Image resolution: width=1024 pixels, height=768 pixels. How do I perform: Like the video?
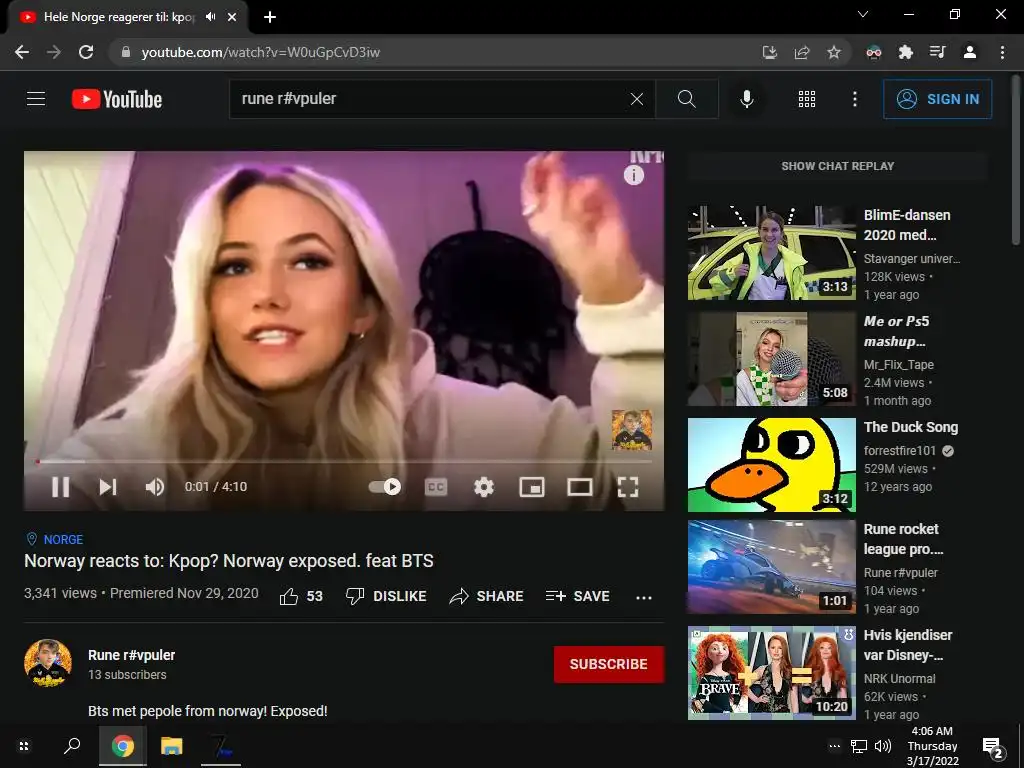(x=301, y=596)
